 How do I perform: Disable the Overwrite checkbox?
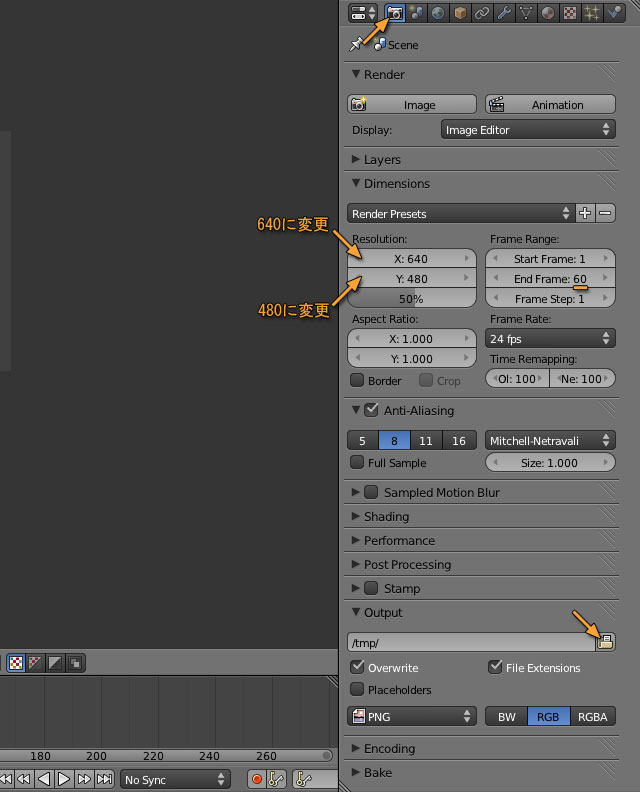coord(358,667)
